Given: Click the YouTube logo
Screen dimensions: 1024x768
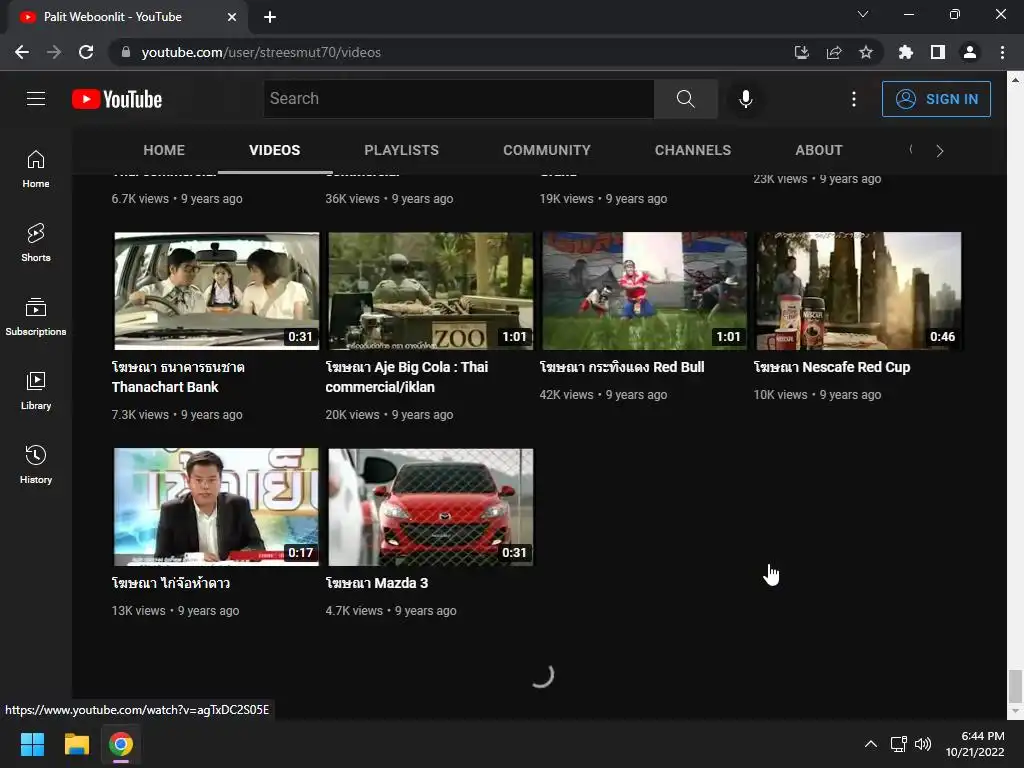Looking at the screenshot, I should point(117,99).
